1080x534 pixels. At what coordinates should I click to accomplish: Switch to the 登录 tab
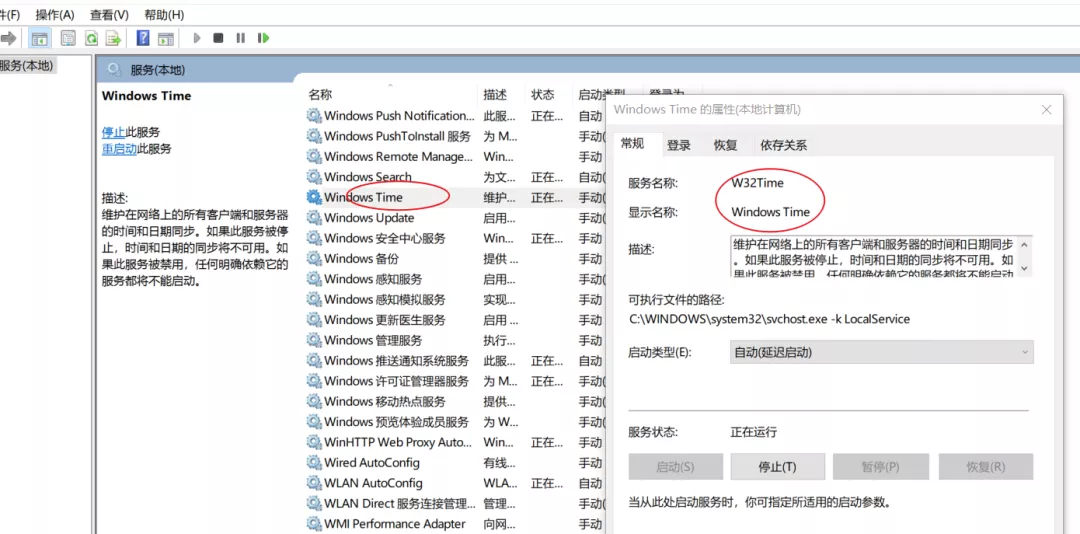coord(678,145)
